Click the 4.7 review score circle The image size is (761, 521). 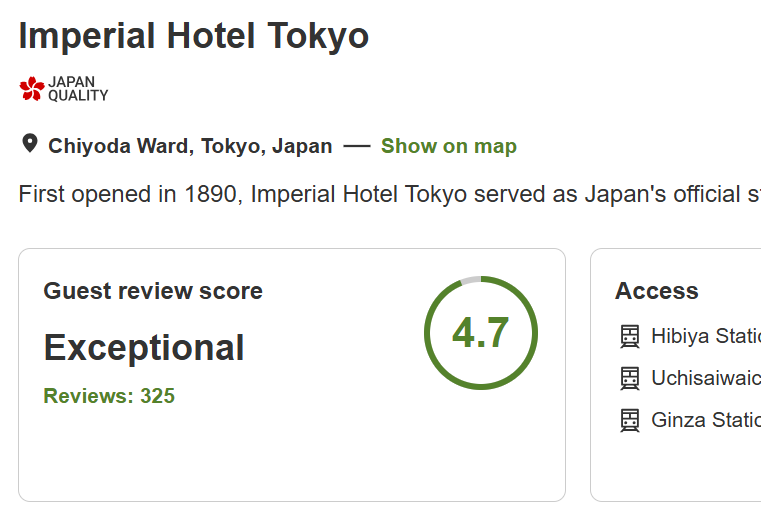481,333
